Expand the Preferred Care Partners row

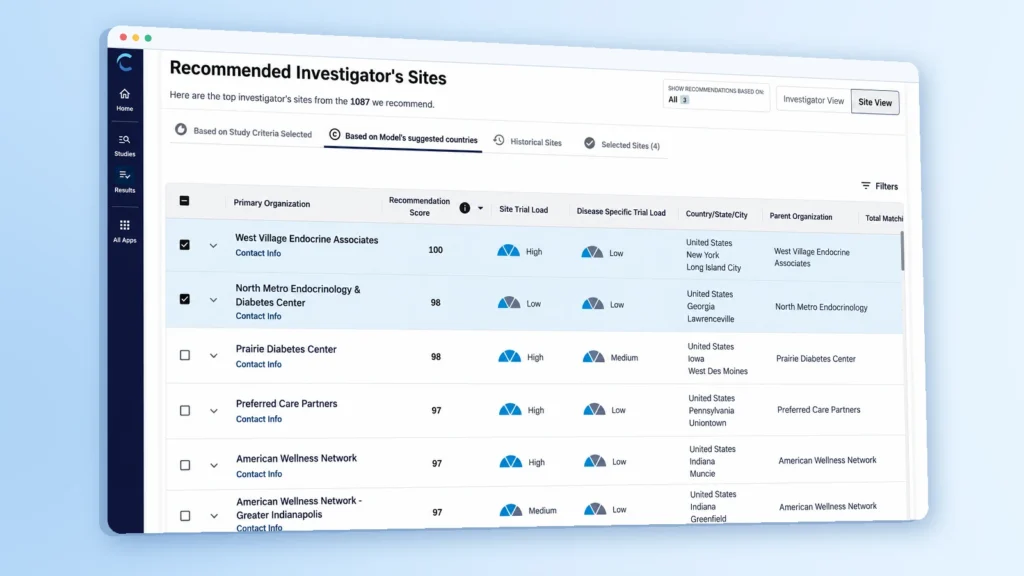click(x=214, y=411)
